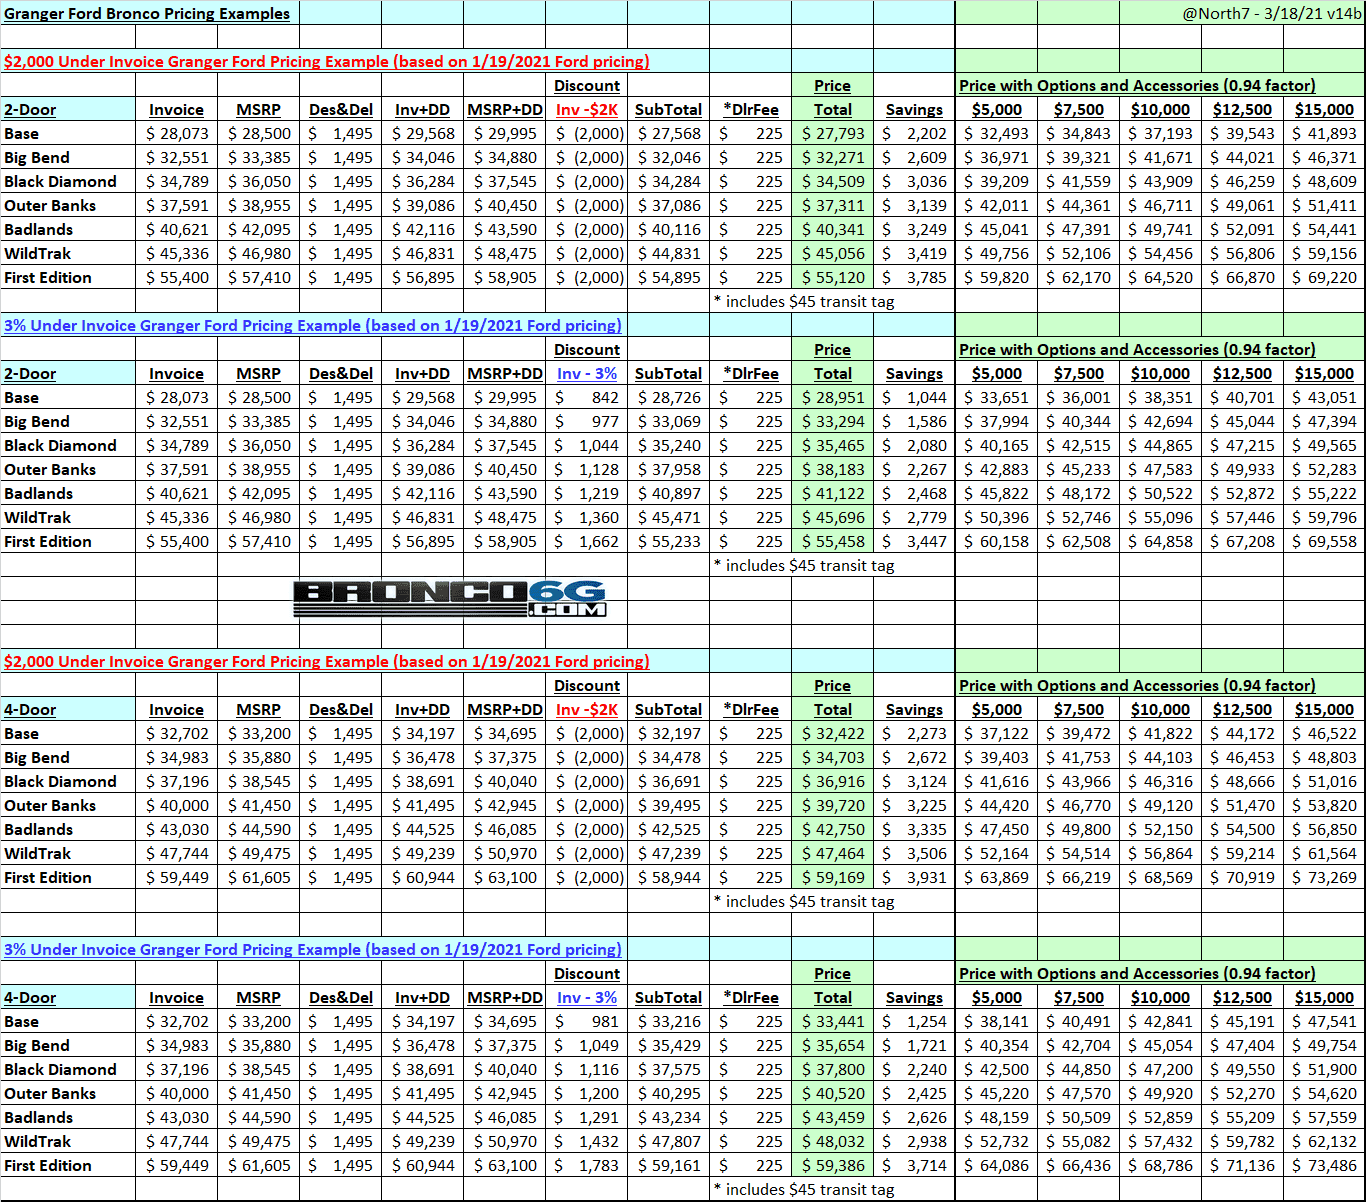Select the $41,122 Badlands price total
Viewport: 1366px width, 1202px height.
[x=832, y=493]
